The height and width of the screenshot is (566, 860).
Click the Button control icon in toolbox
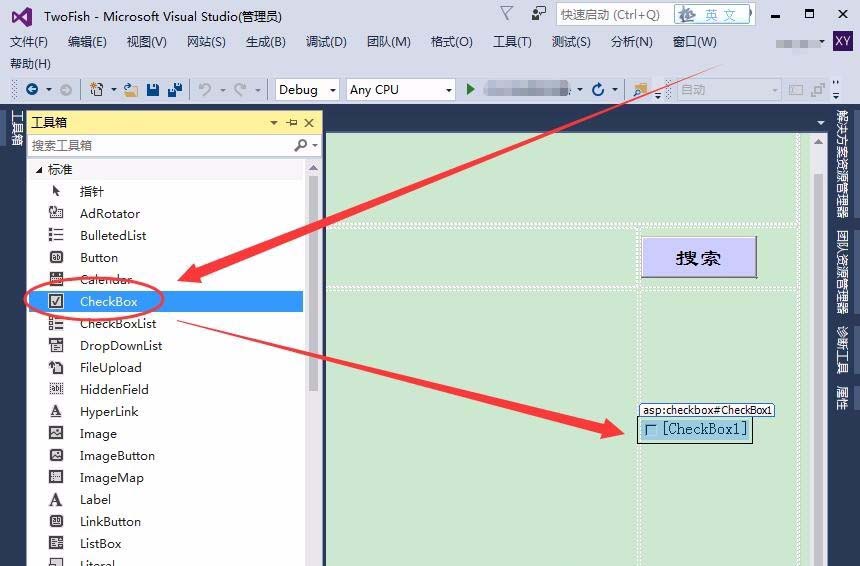coord(56,257)
